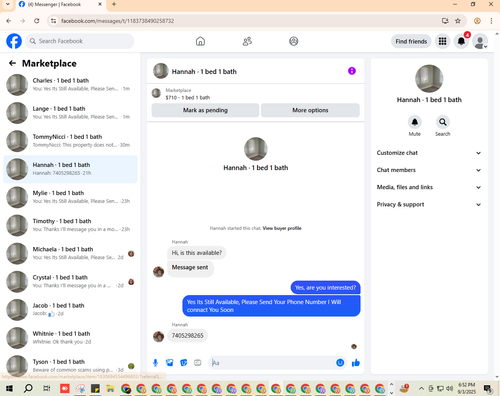The height and width of the screenshot is (396, 500).
Task: Open Timothy - 1 bed 1 bath conversation
Action: coord(70,225)
